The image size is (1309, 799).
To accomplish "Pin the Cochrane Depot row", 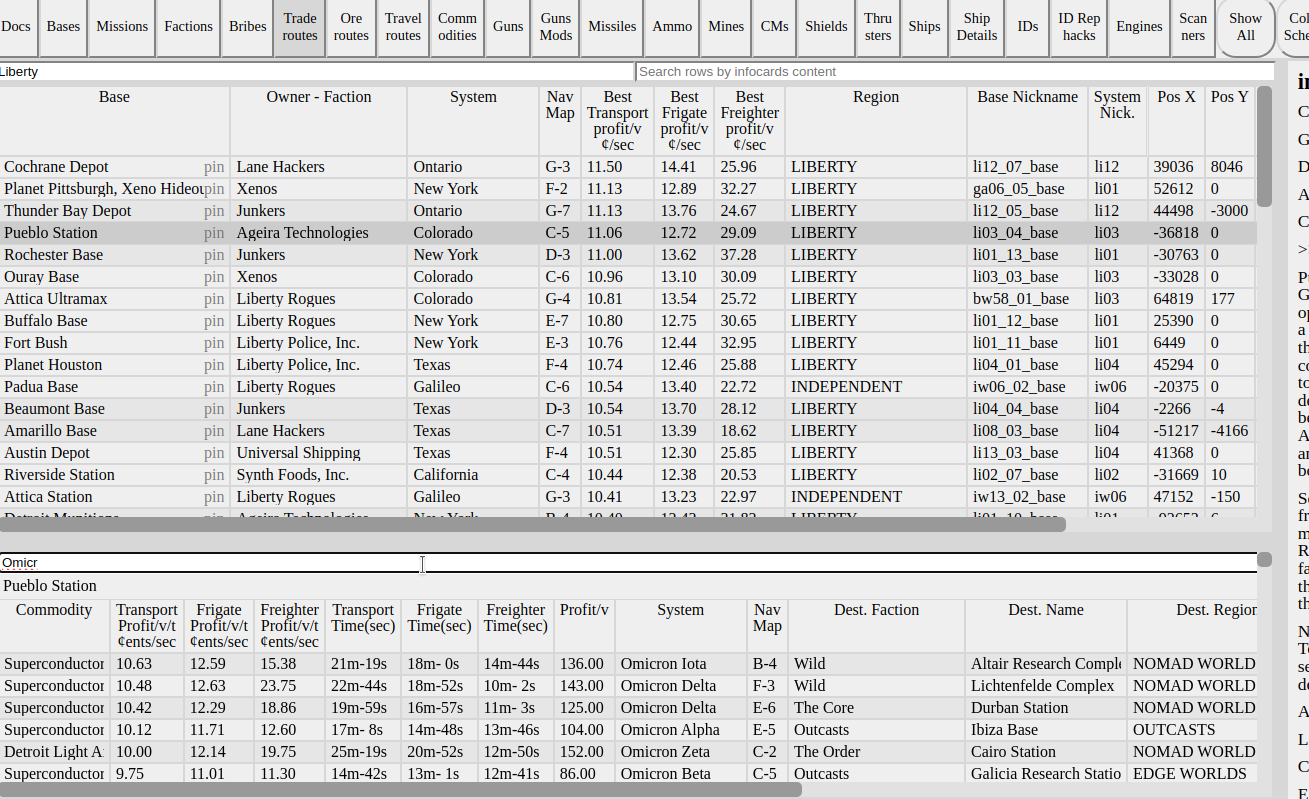I will 214,167.
